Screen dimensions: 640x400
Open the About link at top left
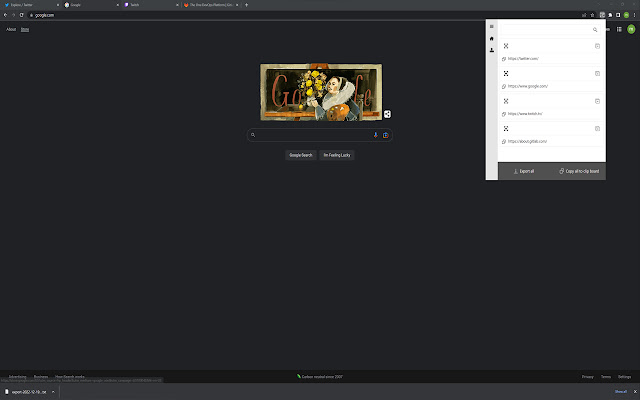pyautogui.click(x=11, y=29)
